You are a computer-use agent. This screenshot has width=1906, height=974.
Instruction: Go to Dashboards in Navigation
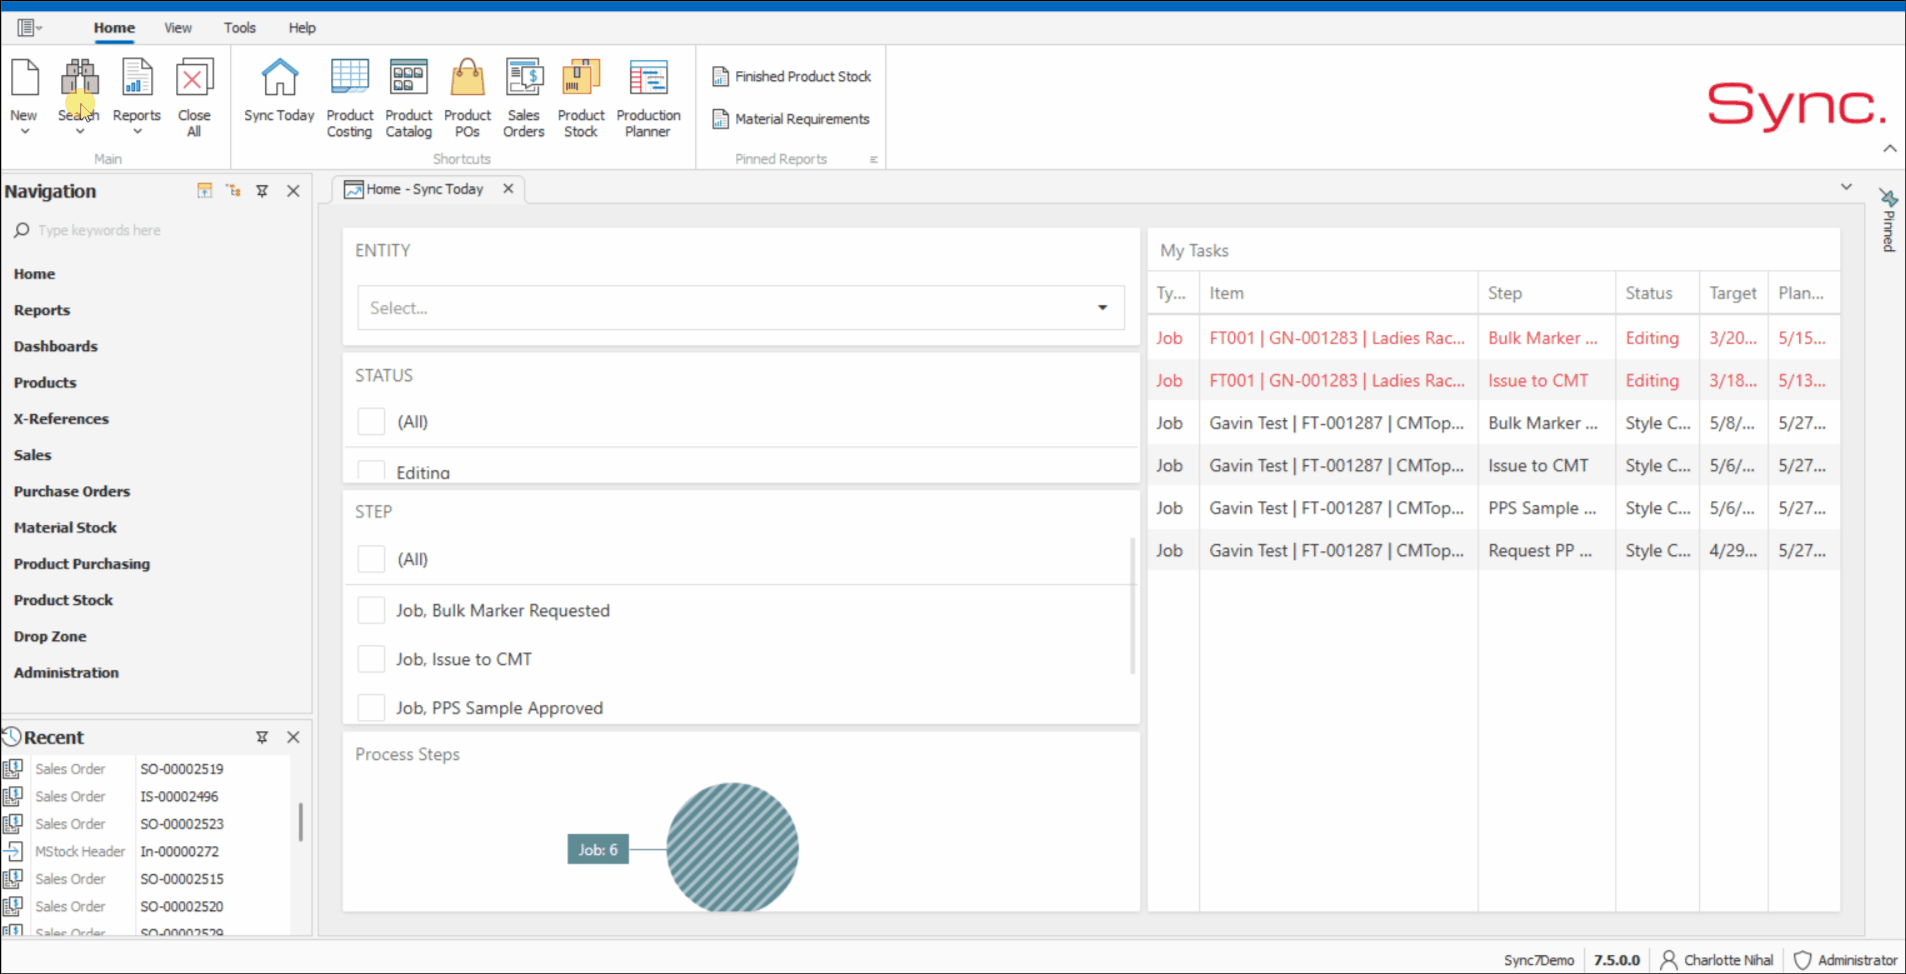(x=56, y=346)
